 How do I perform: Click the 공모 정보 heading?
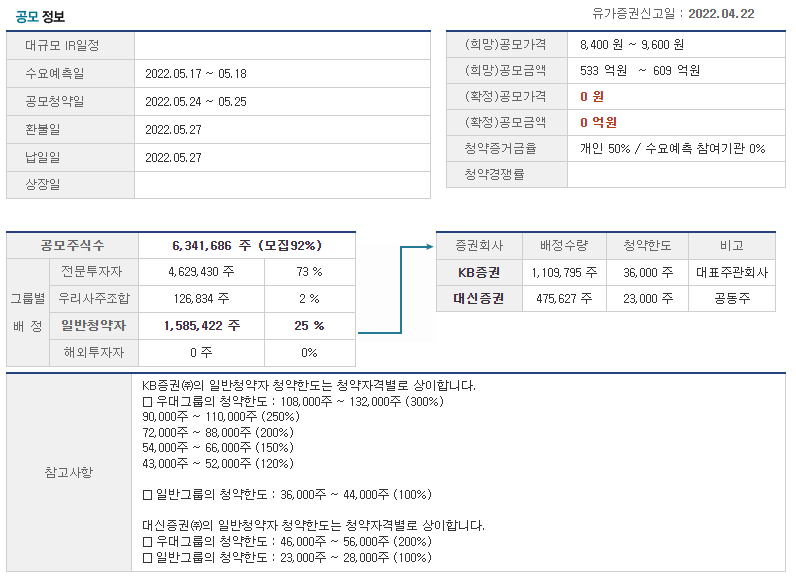tap(40, 17)
